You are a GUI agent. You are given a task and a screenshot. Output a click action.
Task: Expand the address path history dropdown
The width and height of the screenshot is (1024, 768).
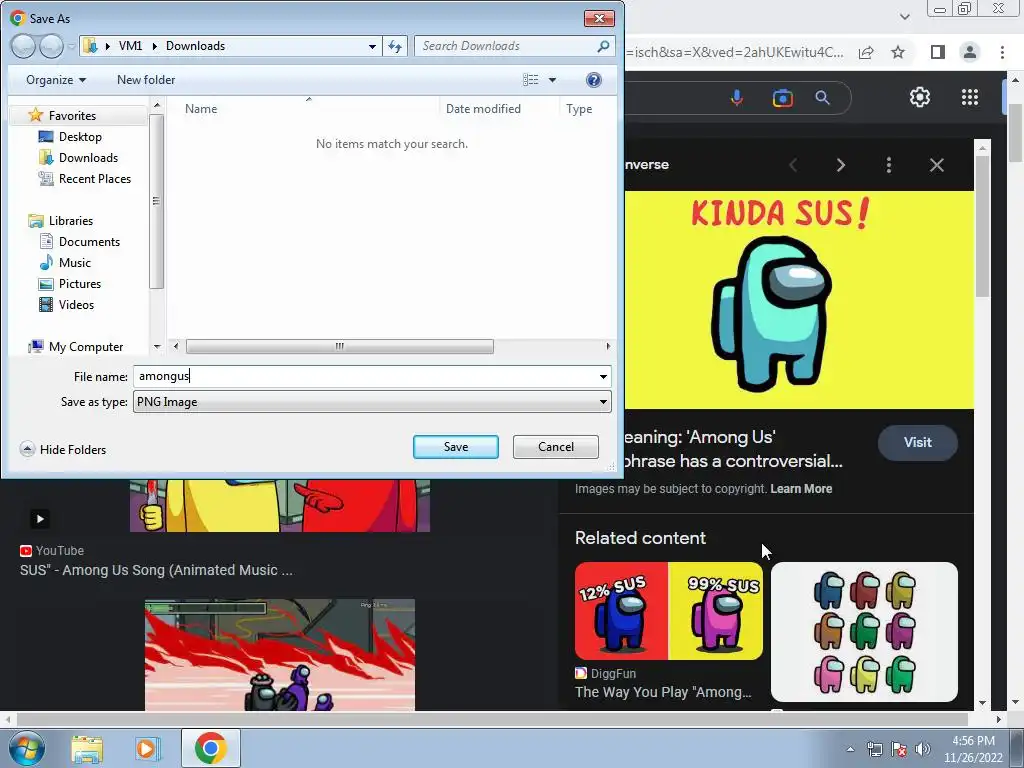point(372,46)
